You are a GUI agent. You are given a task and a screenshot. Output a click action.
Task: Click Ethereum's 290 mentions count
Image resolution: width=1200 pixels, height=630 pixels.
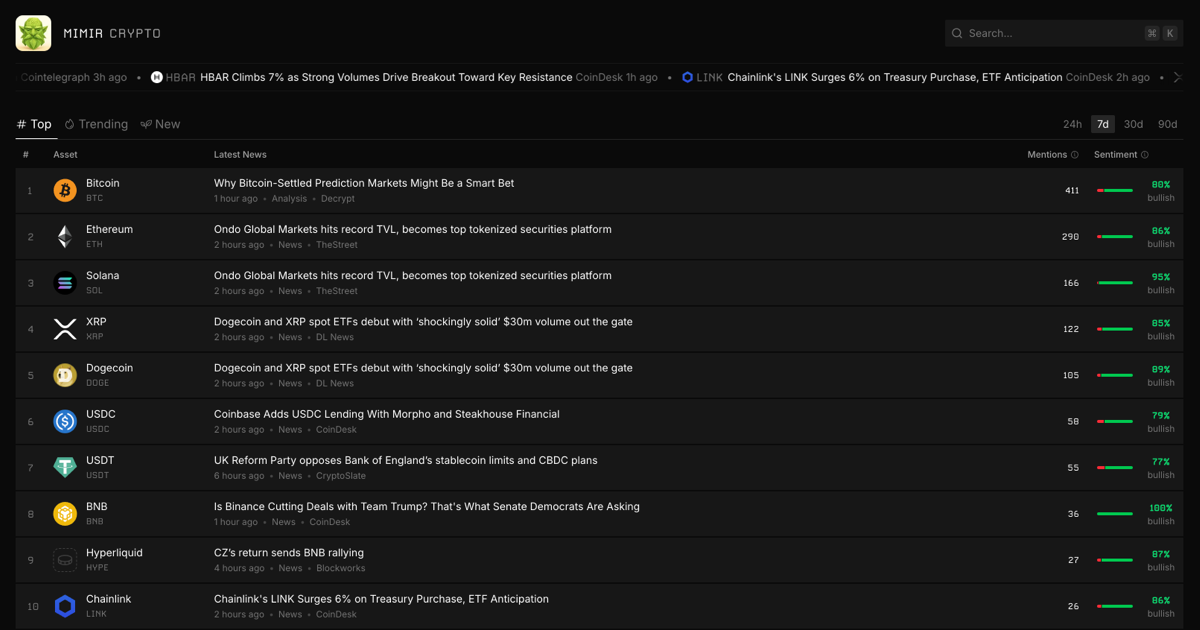[1070, 237]
